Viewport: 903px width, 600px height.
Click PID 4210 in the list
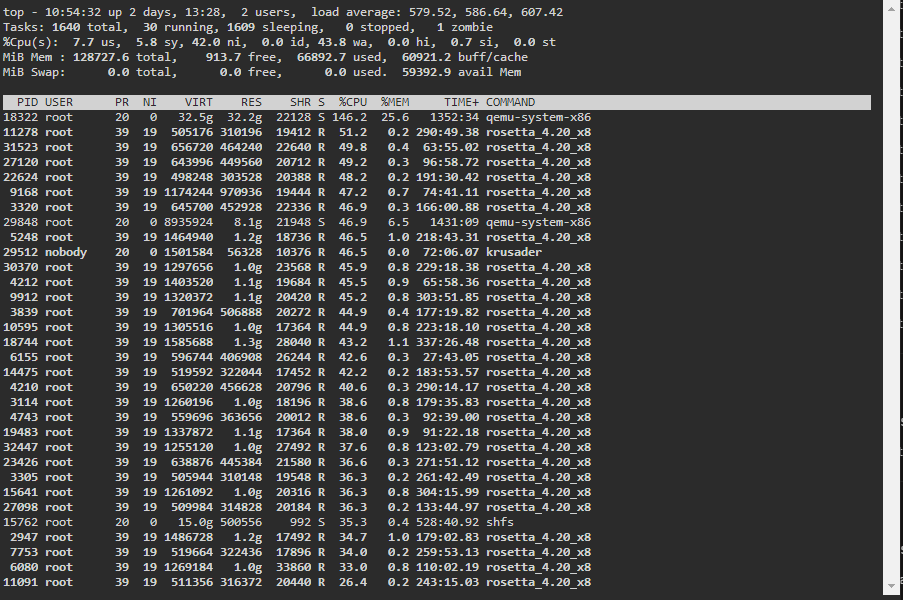pyautogui.click(x=24, y=386)
